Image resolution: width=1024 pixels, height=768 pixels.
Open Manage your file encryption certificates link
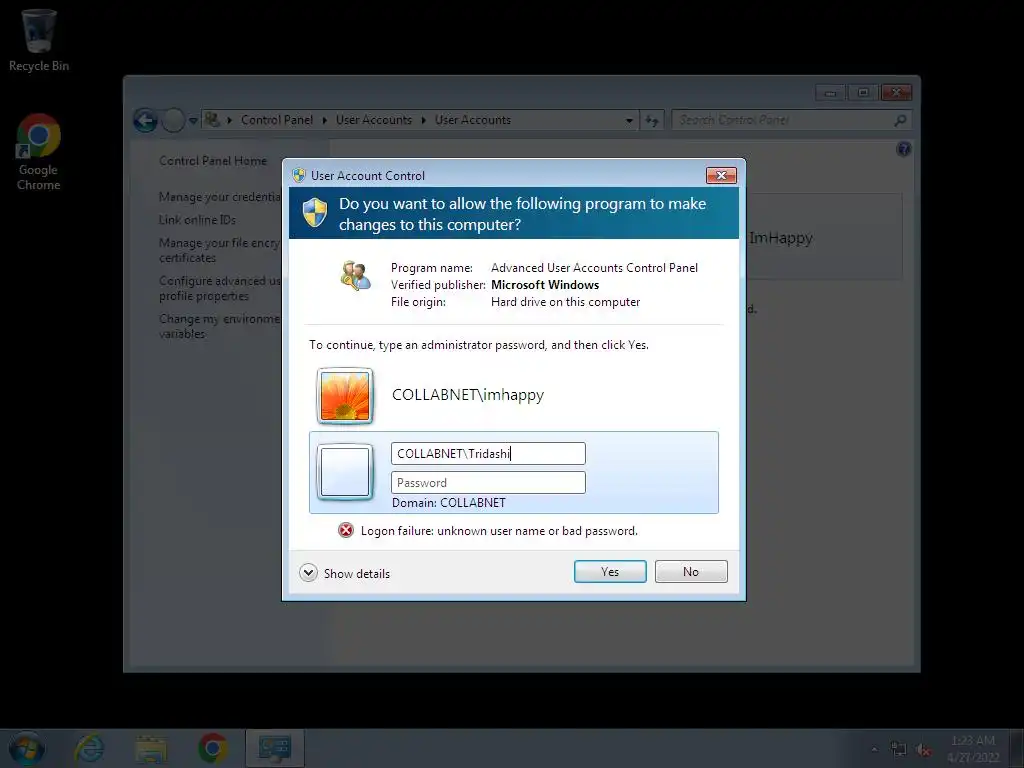click(x=219, y=250)
